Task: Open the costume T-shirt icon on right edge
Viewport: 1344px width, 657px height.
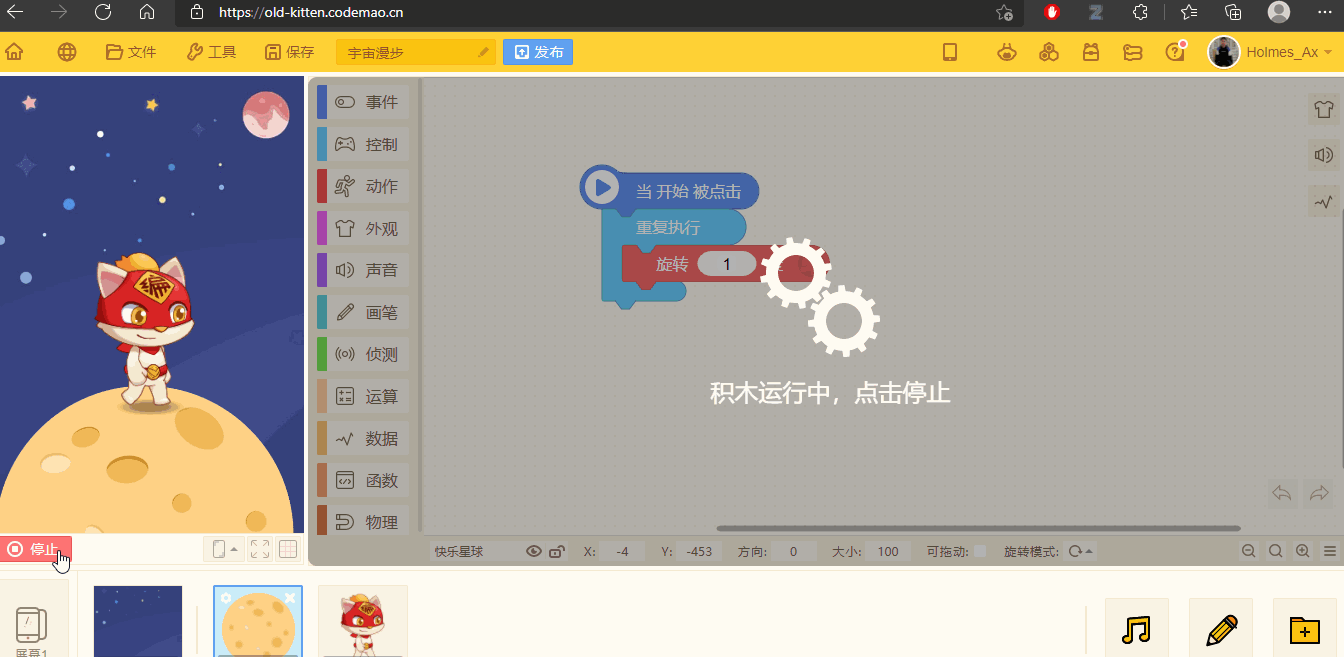Action: (1324, 109)
